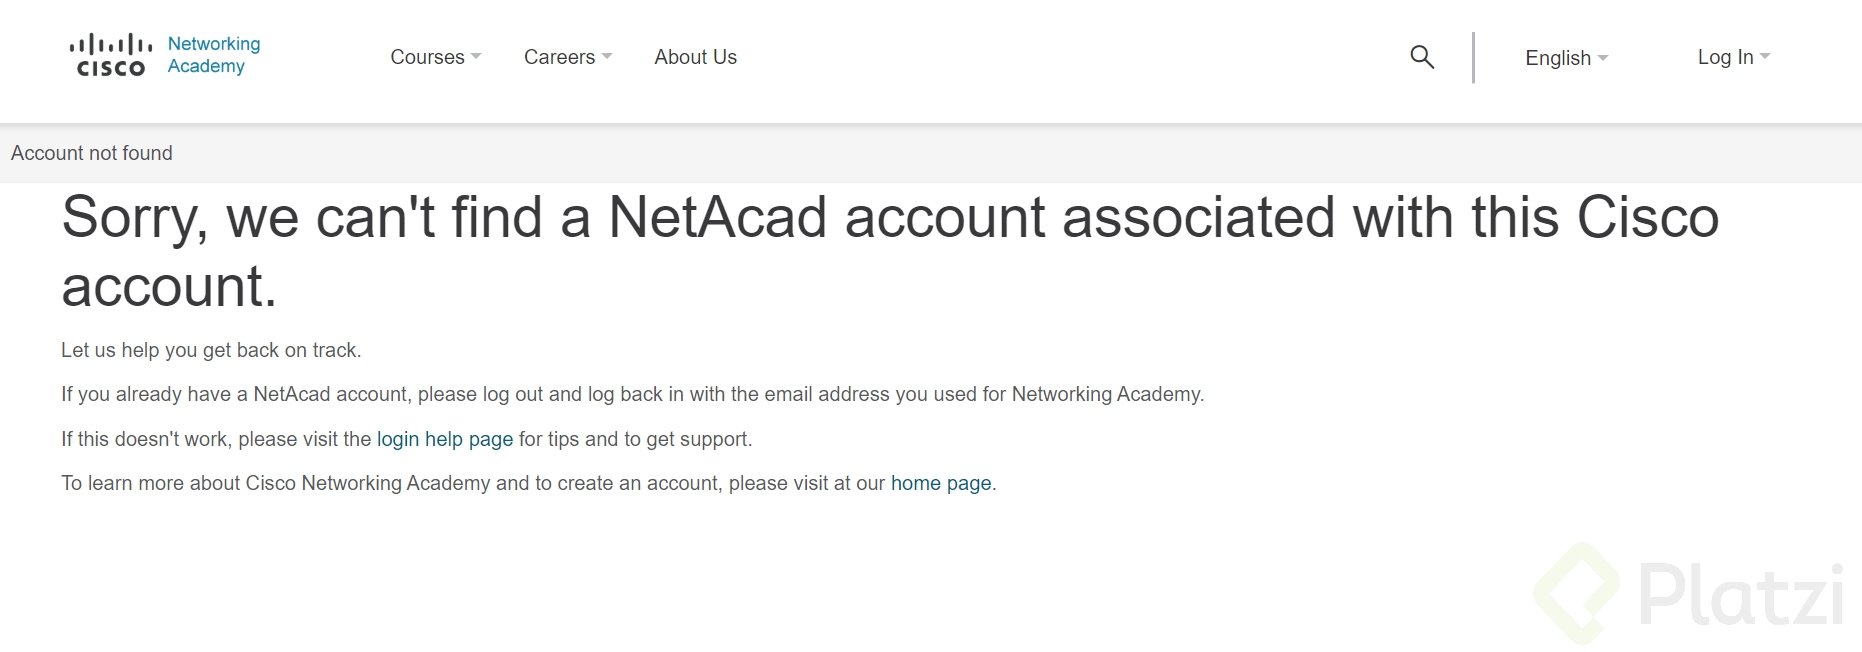Click the Platzi diamond watermark icon
This screenshot has width=1862, height=652.
point(1578,593)
